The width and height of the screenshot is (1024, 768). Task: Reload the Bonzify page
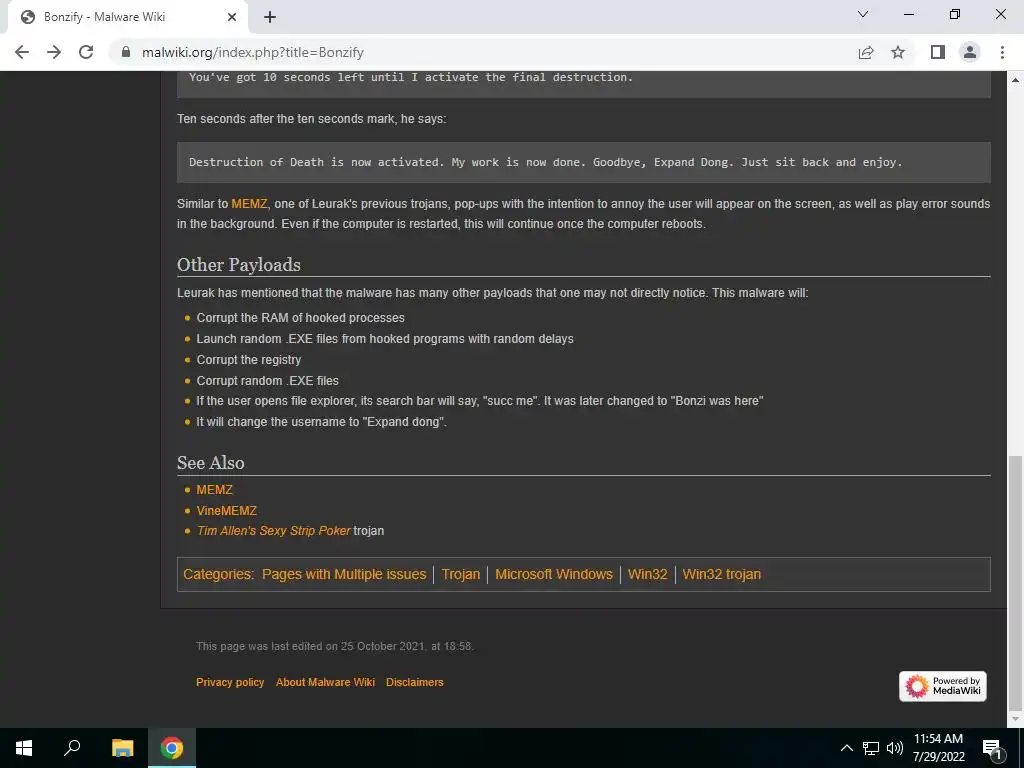click(x=86, y=52)
